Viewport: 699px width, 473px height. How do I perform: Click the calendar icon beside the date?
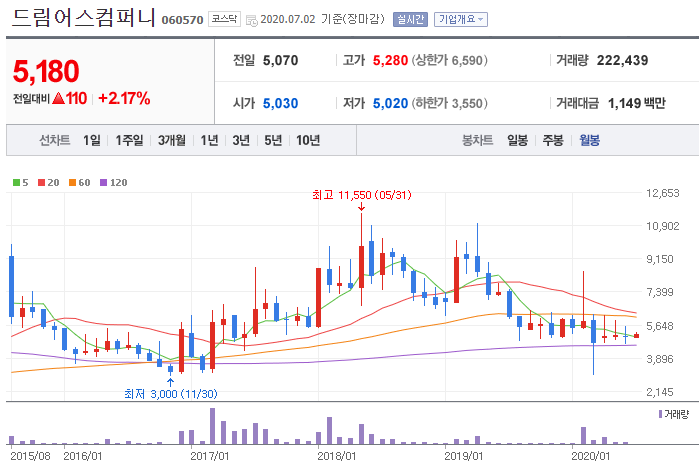point(251,21)
